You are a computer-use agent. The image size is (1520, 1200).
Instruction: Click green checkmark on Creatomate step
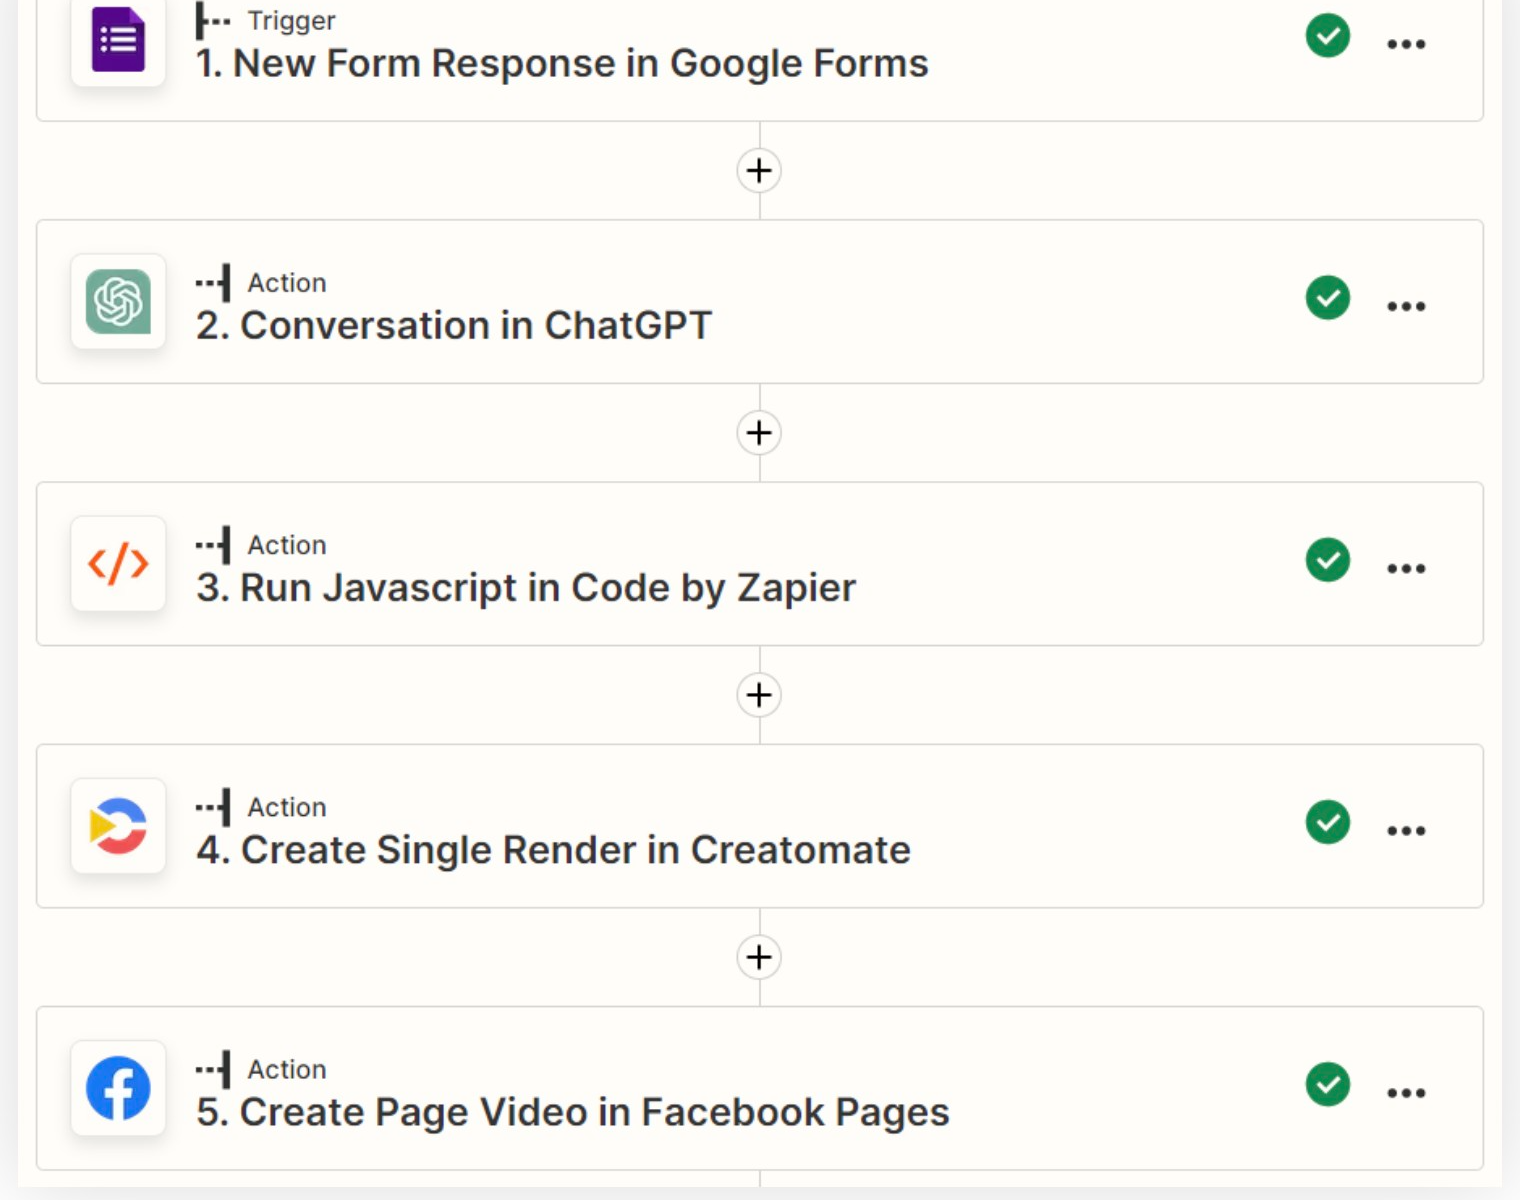coord(1327,822)
